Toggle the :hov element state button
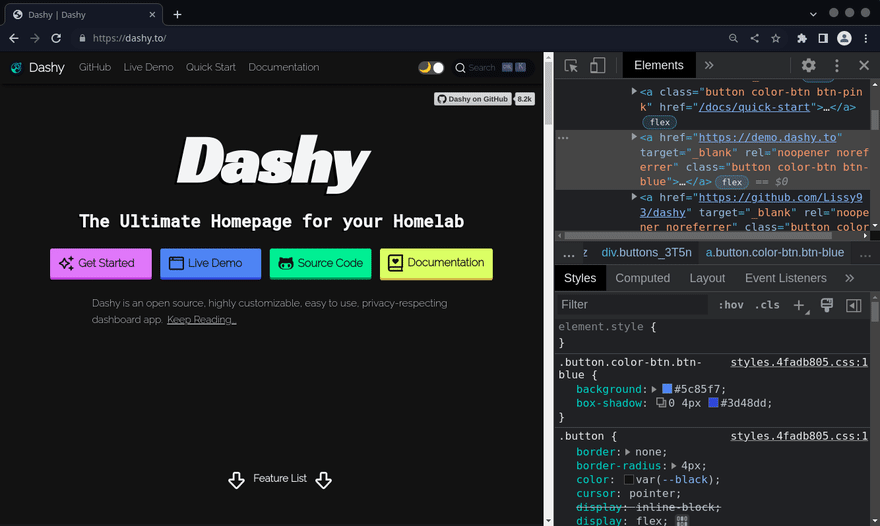 click(731, 305)
